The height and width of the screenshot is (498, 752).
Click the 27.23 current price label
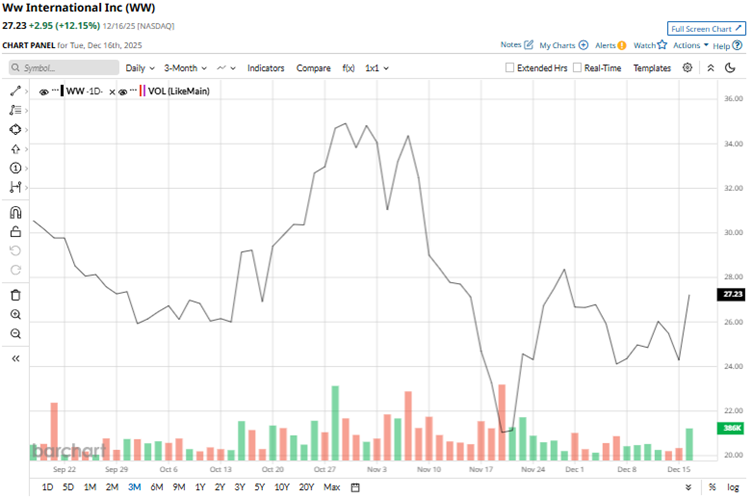[x=731, y=294]
